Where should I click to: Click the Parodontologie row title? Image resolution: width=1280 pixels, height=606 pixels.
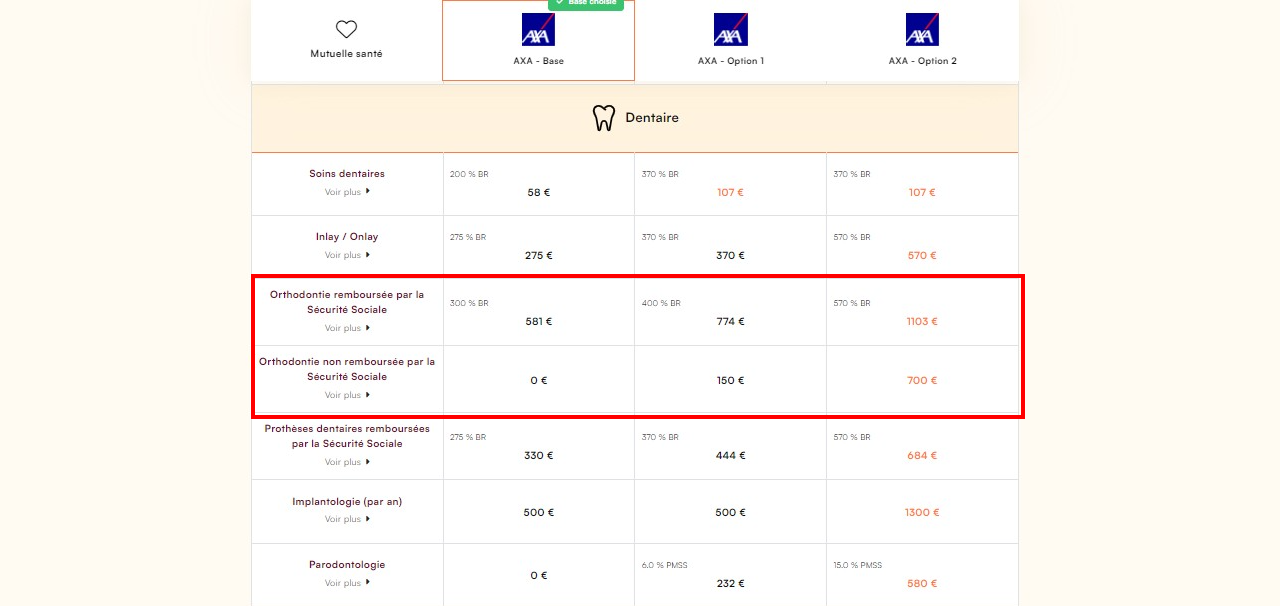tap(347, 565)
